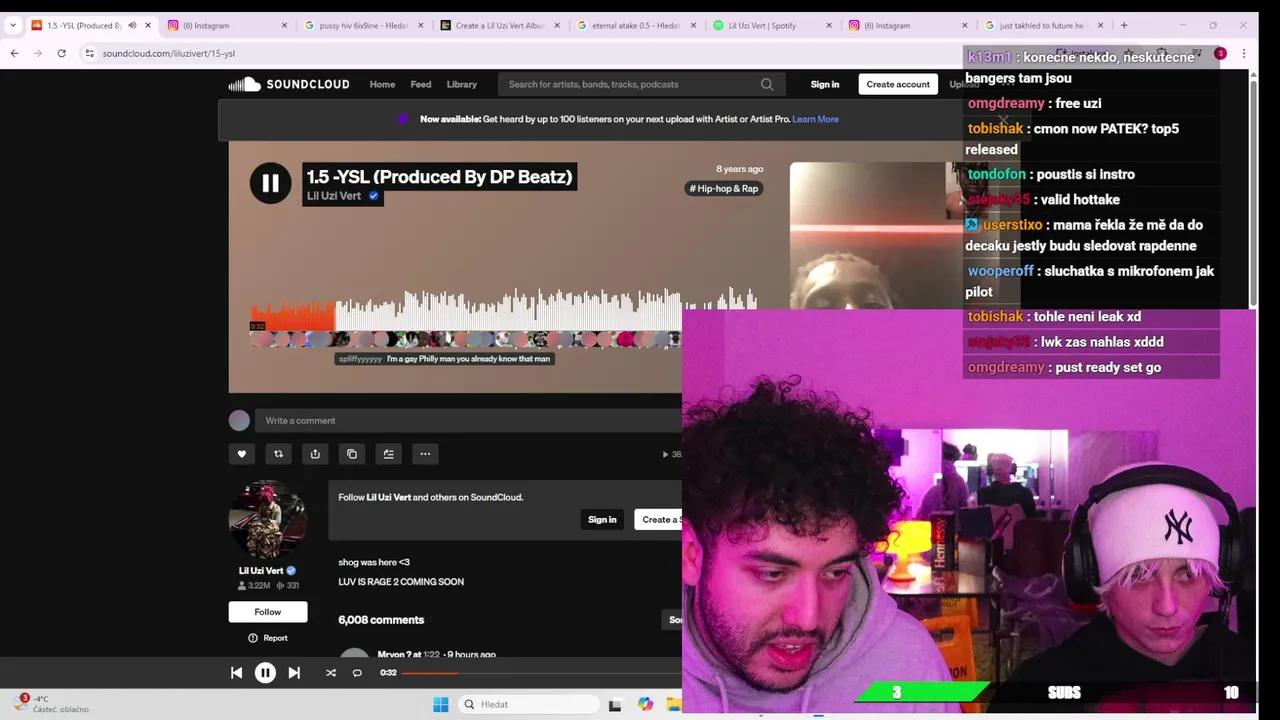
Task: Click the search magnifier icon
Action: pos(767,84)
